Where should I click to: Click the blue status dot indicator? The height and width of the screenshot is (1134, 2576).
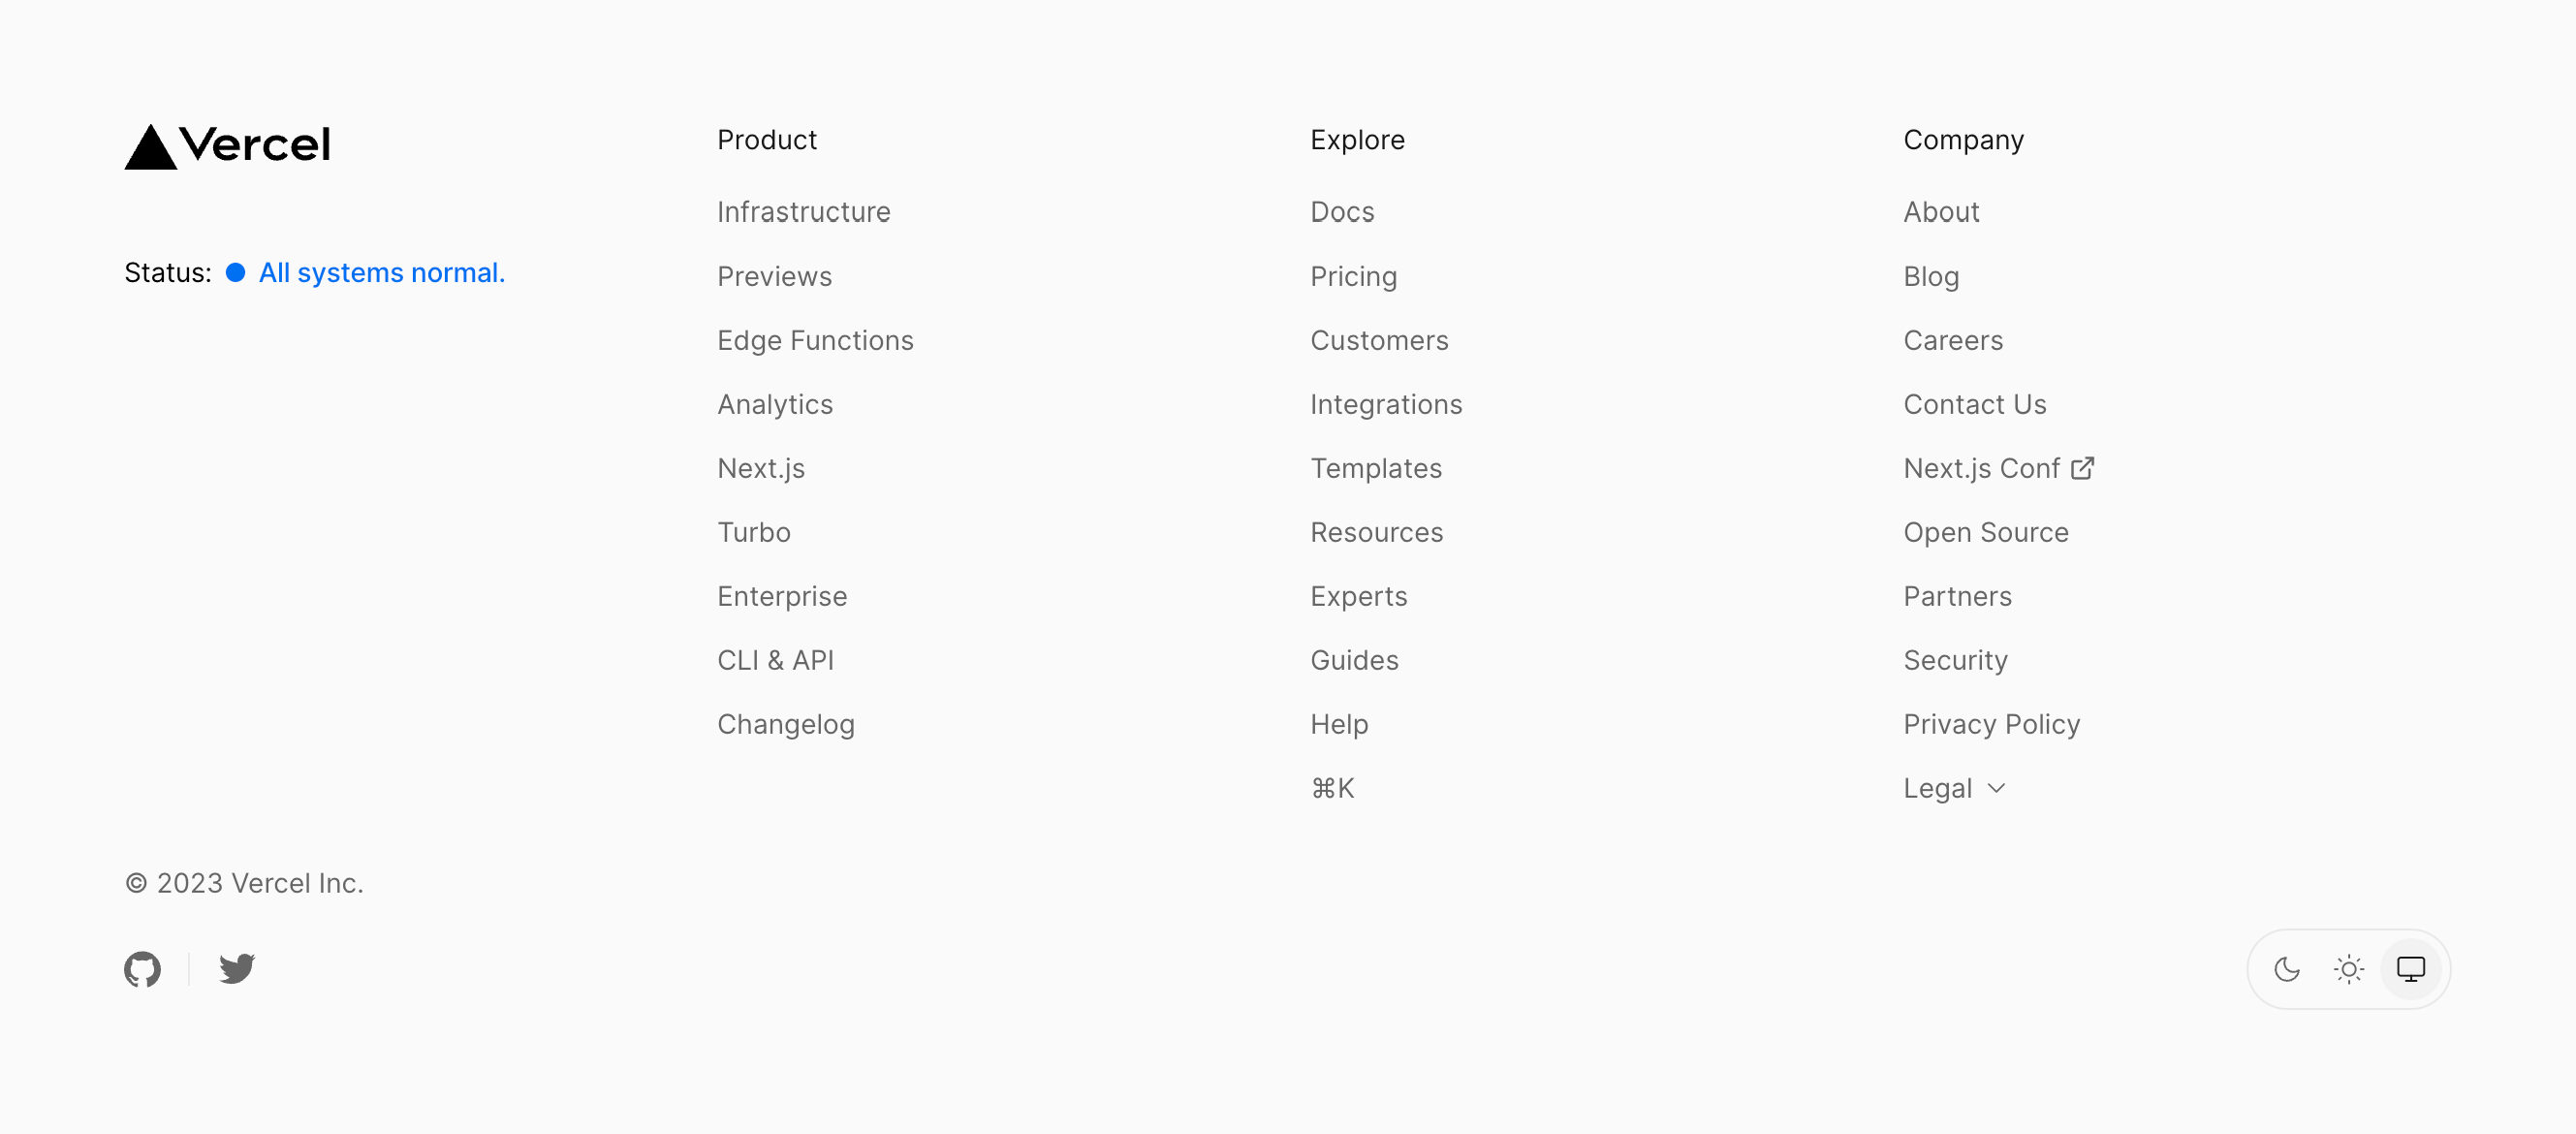click(235, 273)
